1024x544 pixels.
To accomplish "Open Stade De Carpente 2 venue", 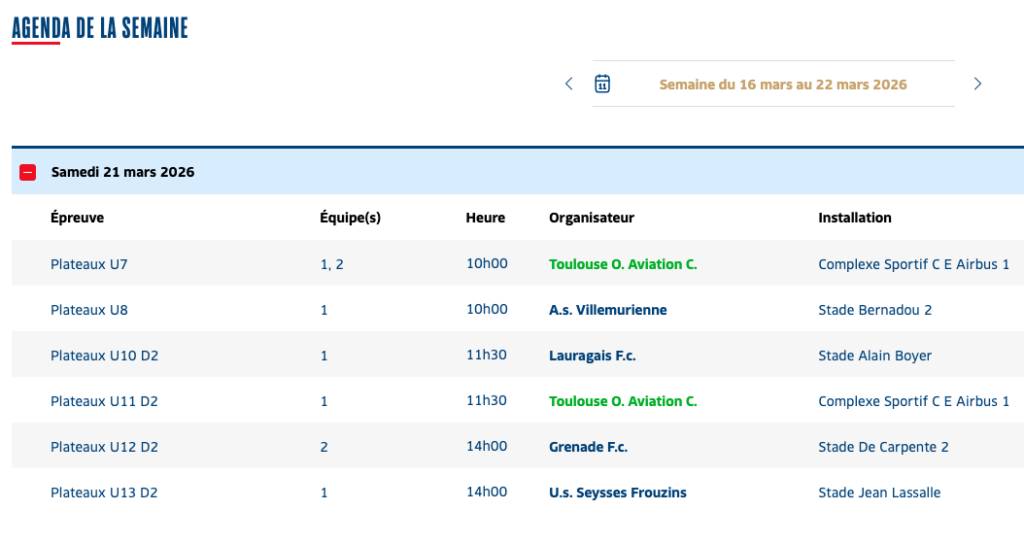I will (x=883, y=447).
